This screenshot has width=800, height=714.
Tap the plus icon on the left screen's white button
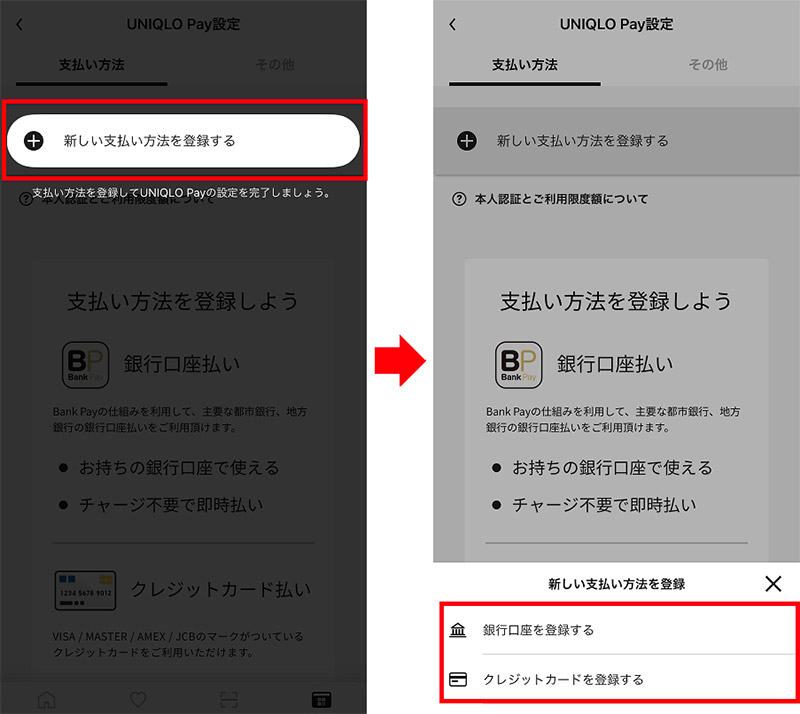point(34,140)
